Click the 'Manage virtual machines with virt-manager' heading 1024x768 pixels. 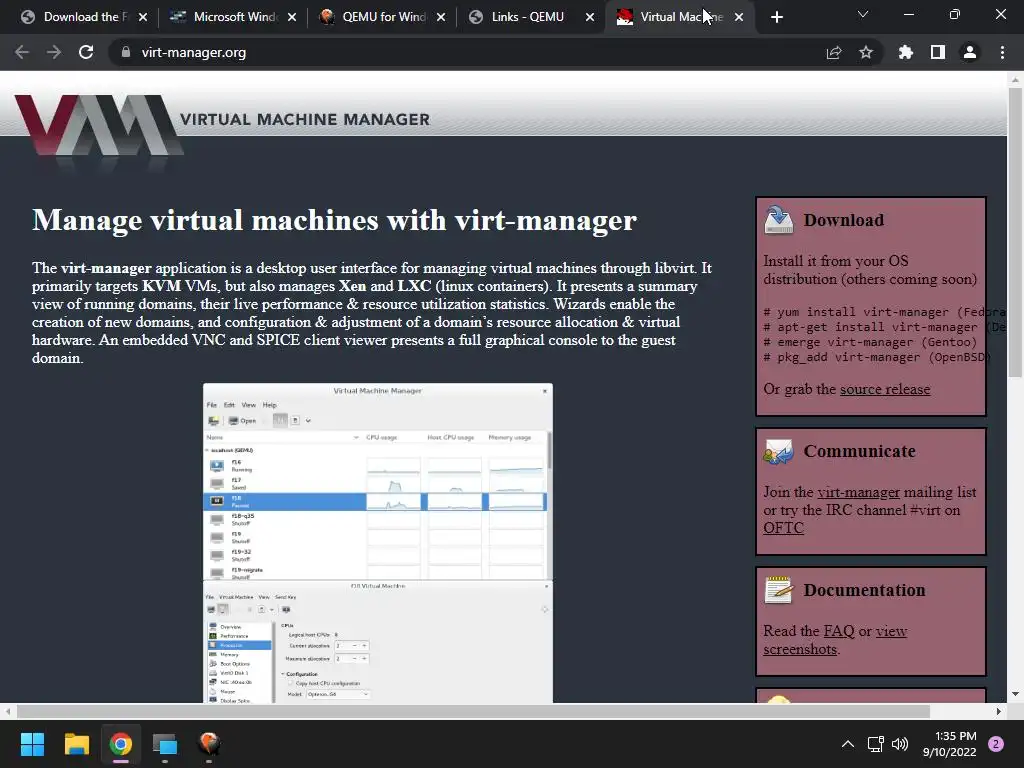coord(334,220)
